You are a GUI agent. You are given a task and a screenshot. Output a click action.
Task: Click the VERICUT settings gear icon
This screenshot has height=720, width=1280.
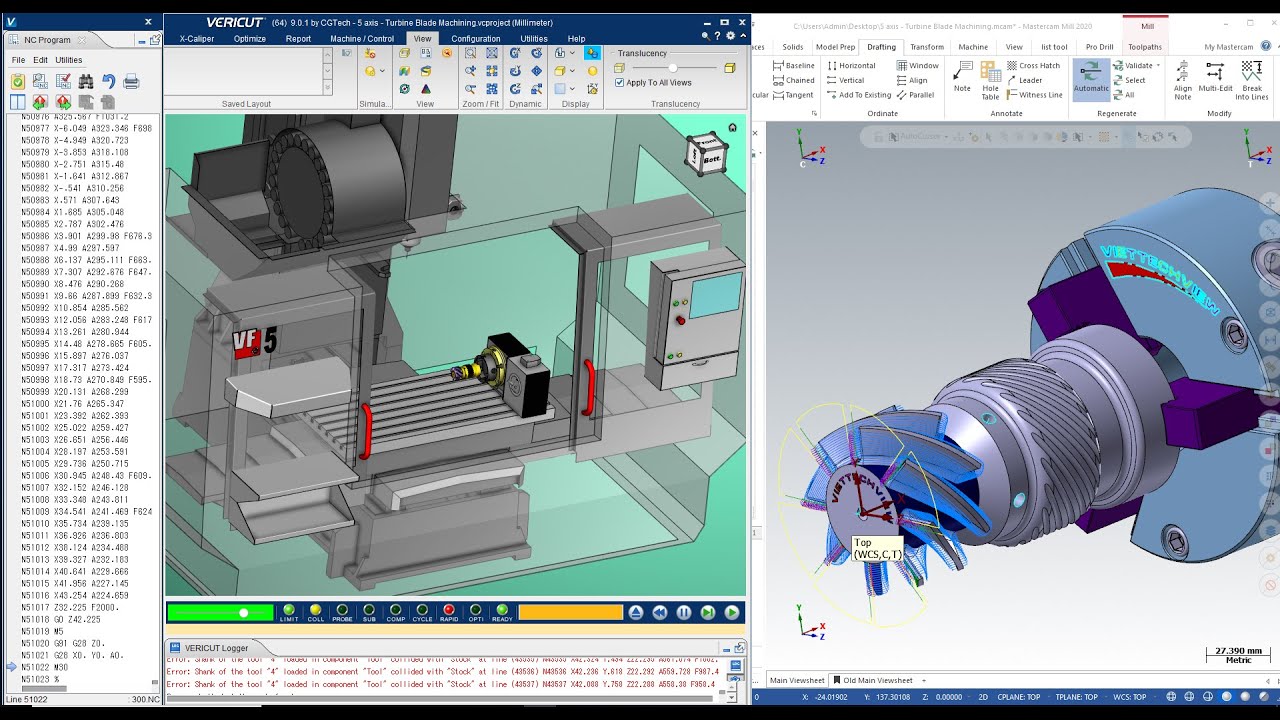pos(730,36)
